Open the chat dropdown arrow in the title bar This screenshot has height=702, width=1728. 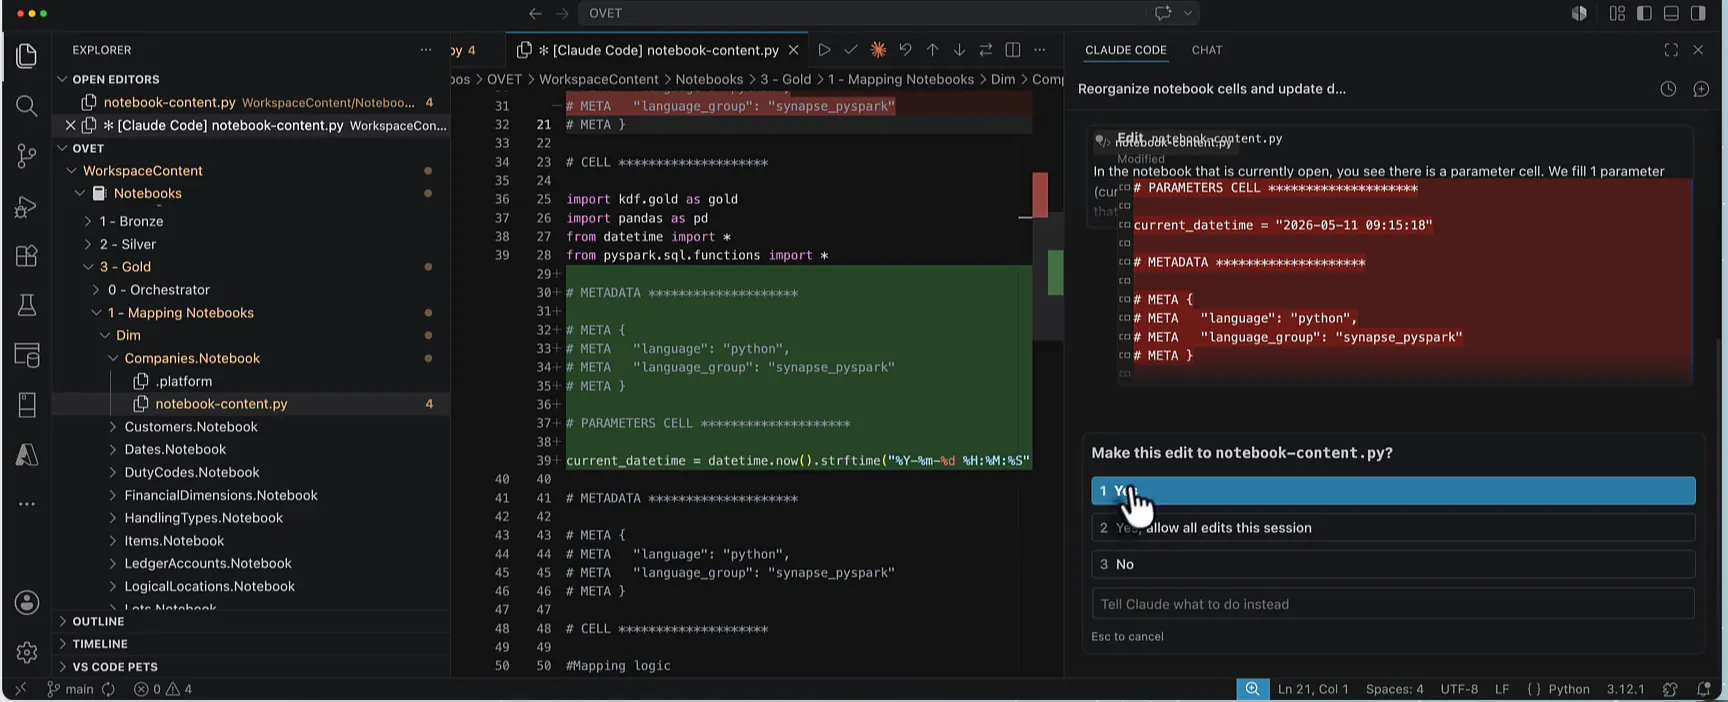point(1188,13)
